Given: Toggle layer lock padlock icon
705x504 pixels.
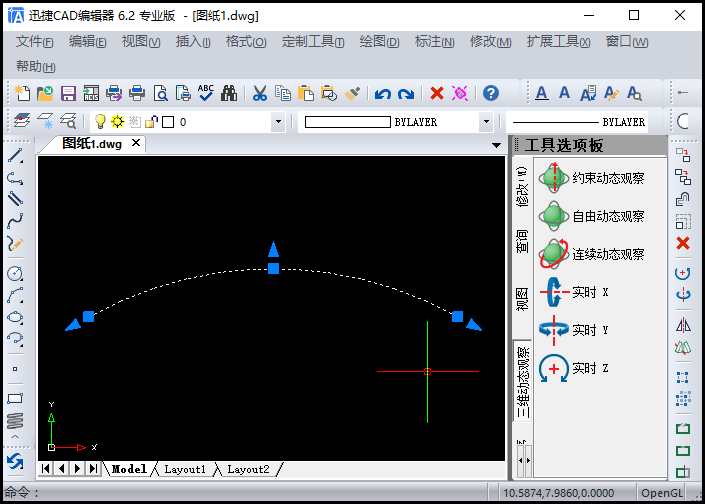Looking at the screenshot, I should pyautogui.click(x=152, y=121).
